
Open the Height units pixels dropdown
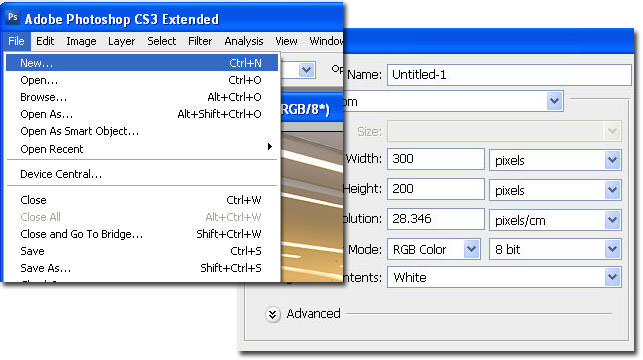point(555,190)
